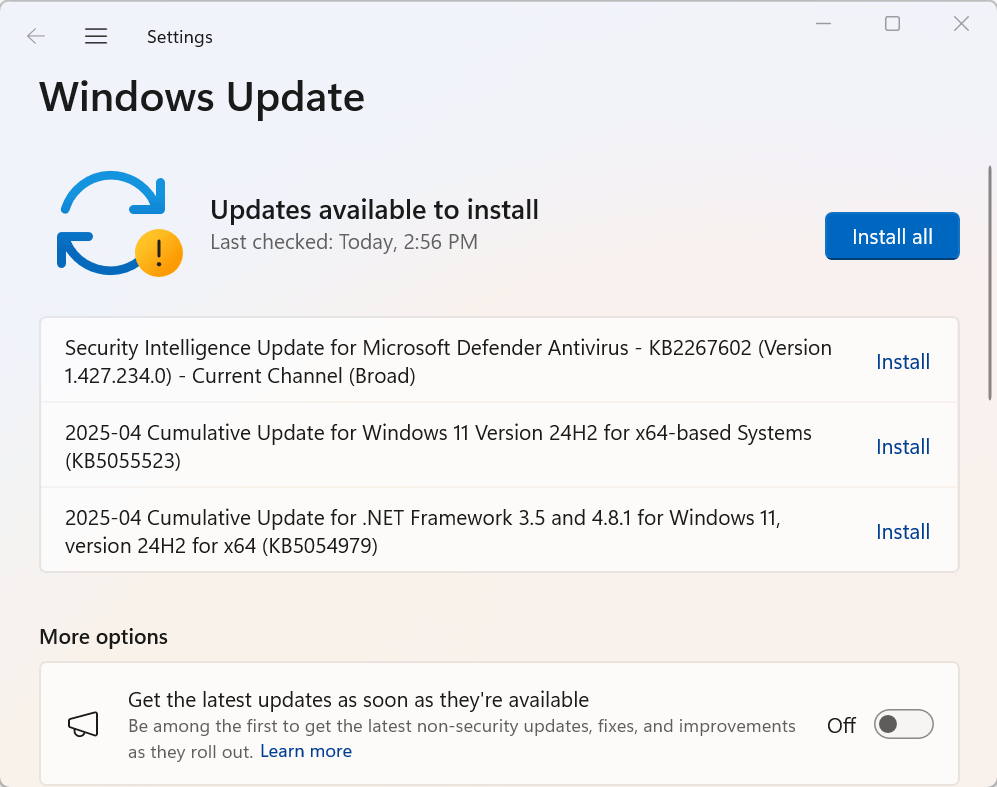Screen dimensions: 997x787
Task: Click the Last checked timestamp text
Action: point(344,242)
